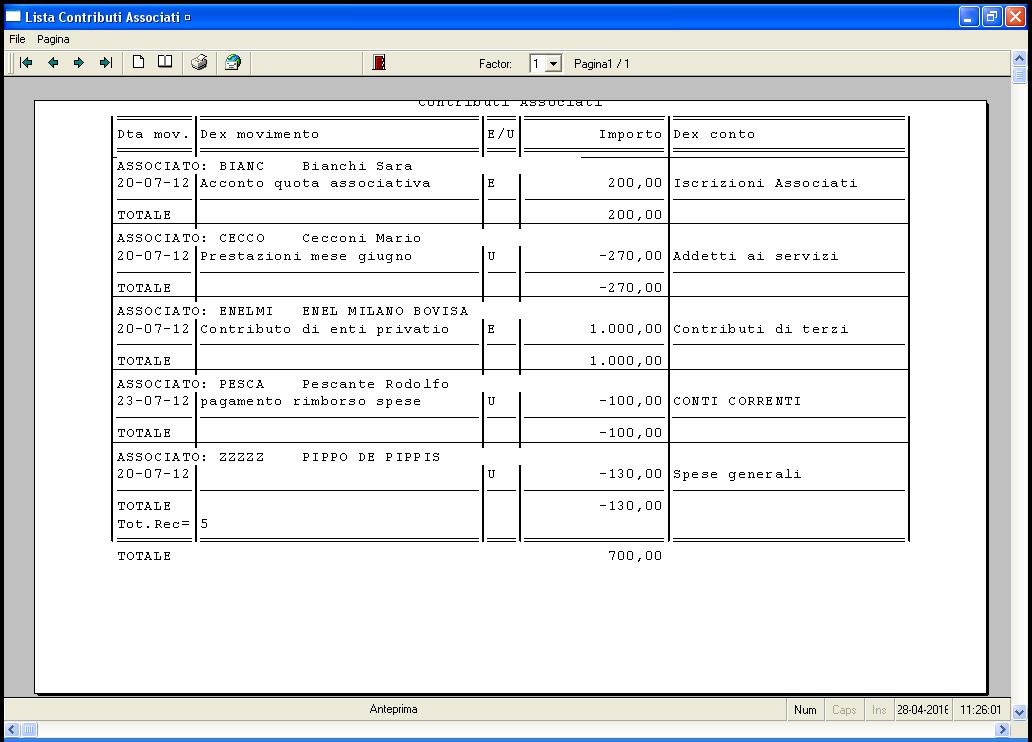Click the 'ENEL MILANO BOVISA' associate name
The image size is (1032, 742).
tap(385, 311)
